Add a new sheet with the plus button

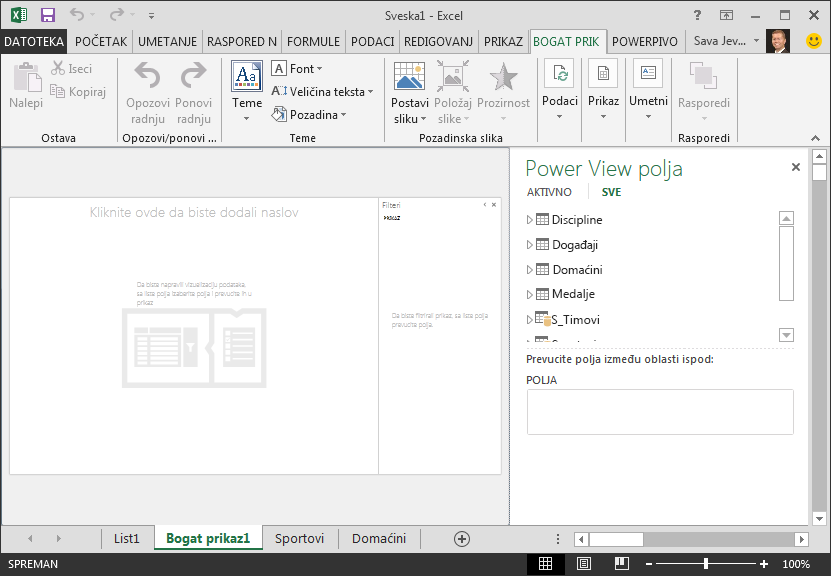pyautogui.click(x=462, y=539)
